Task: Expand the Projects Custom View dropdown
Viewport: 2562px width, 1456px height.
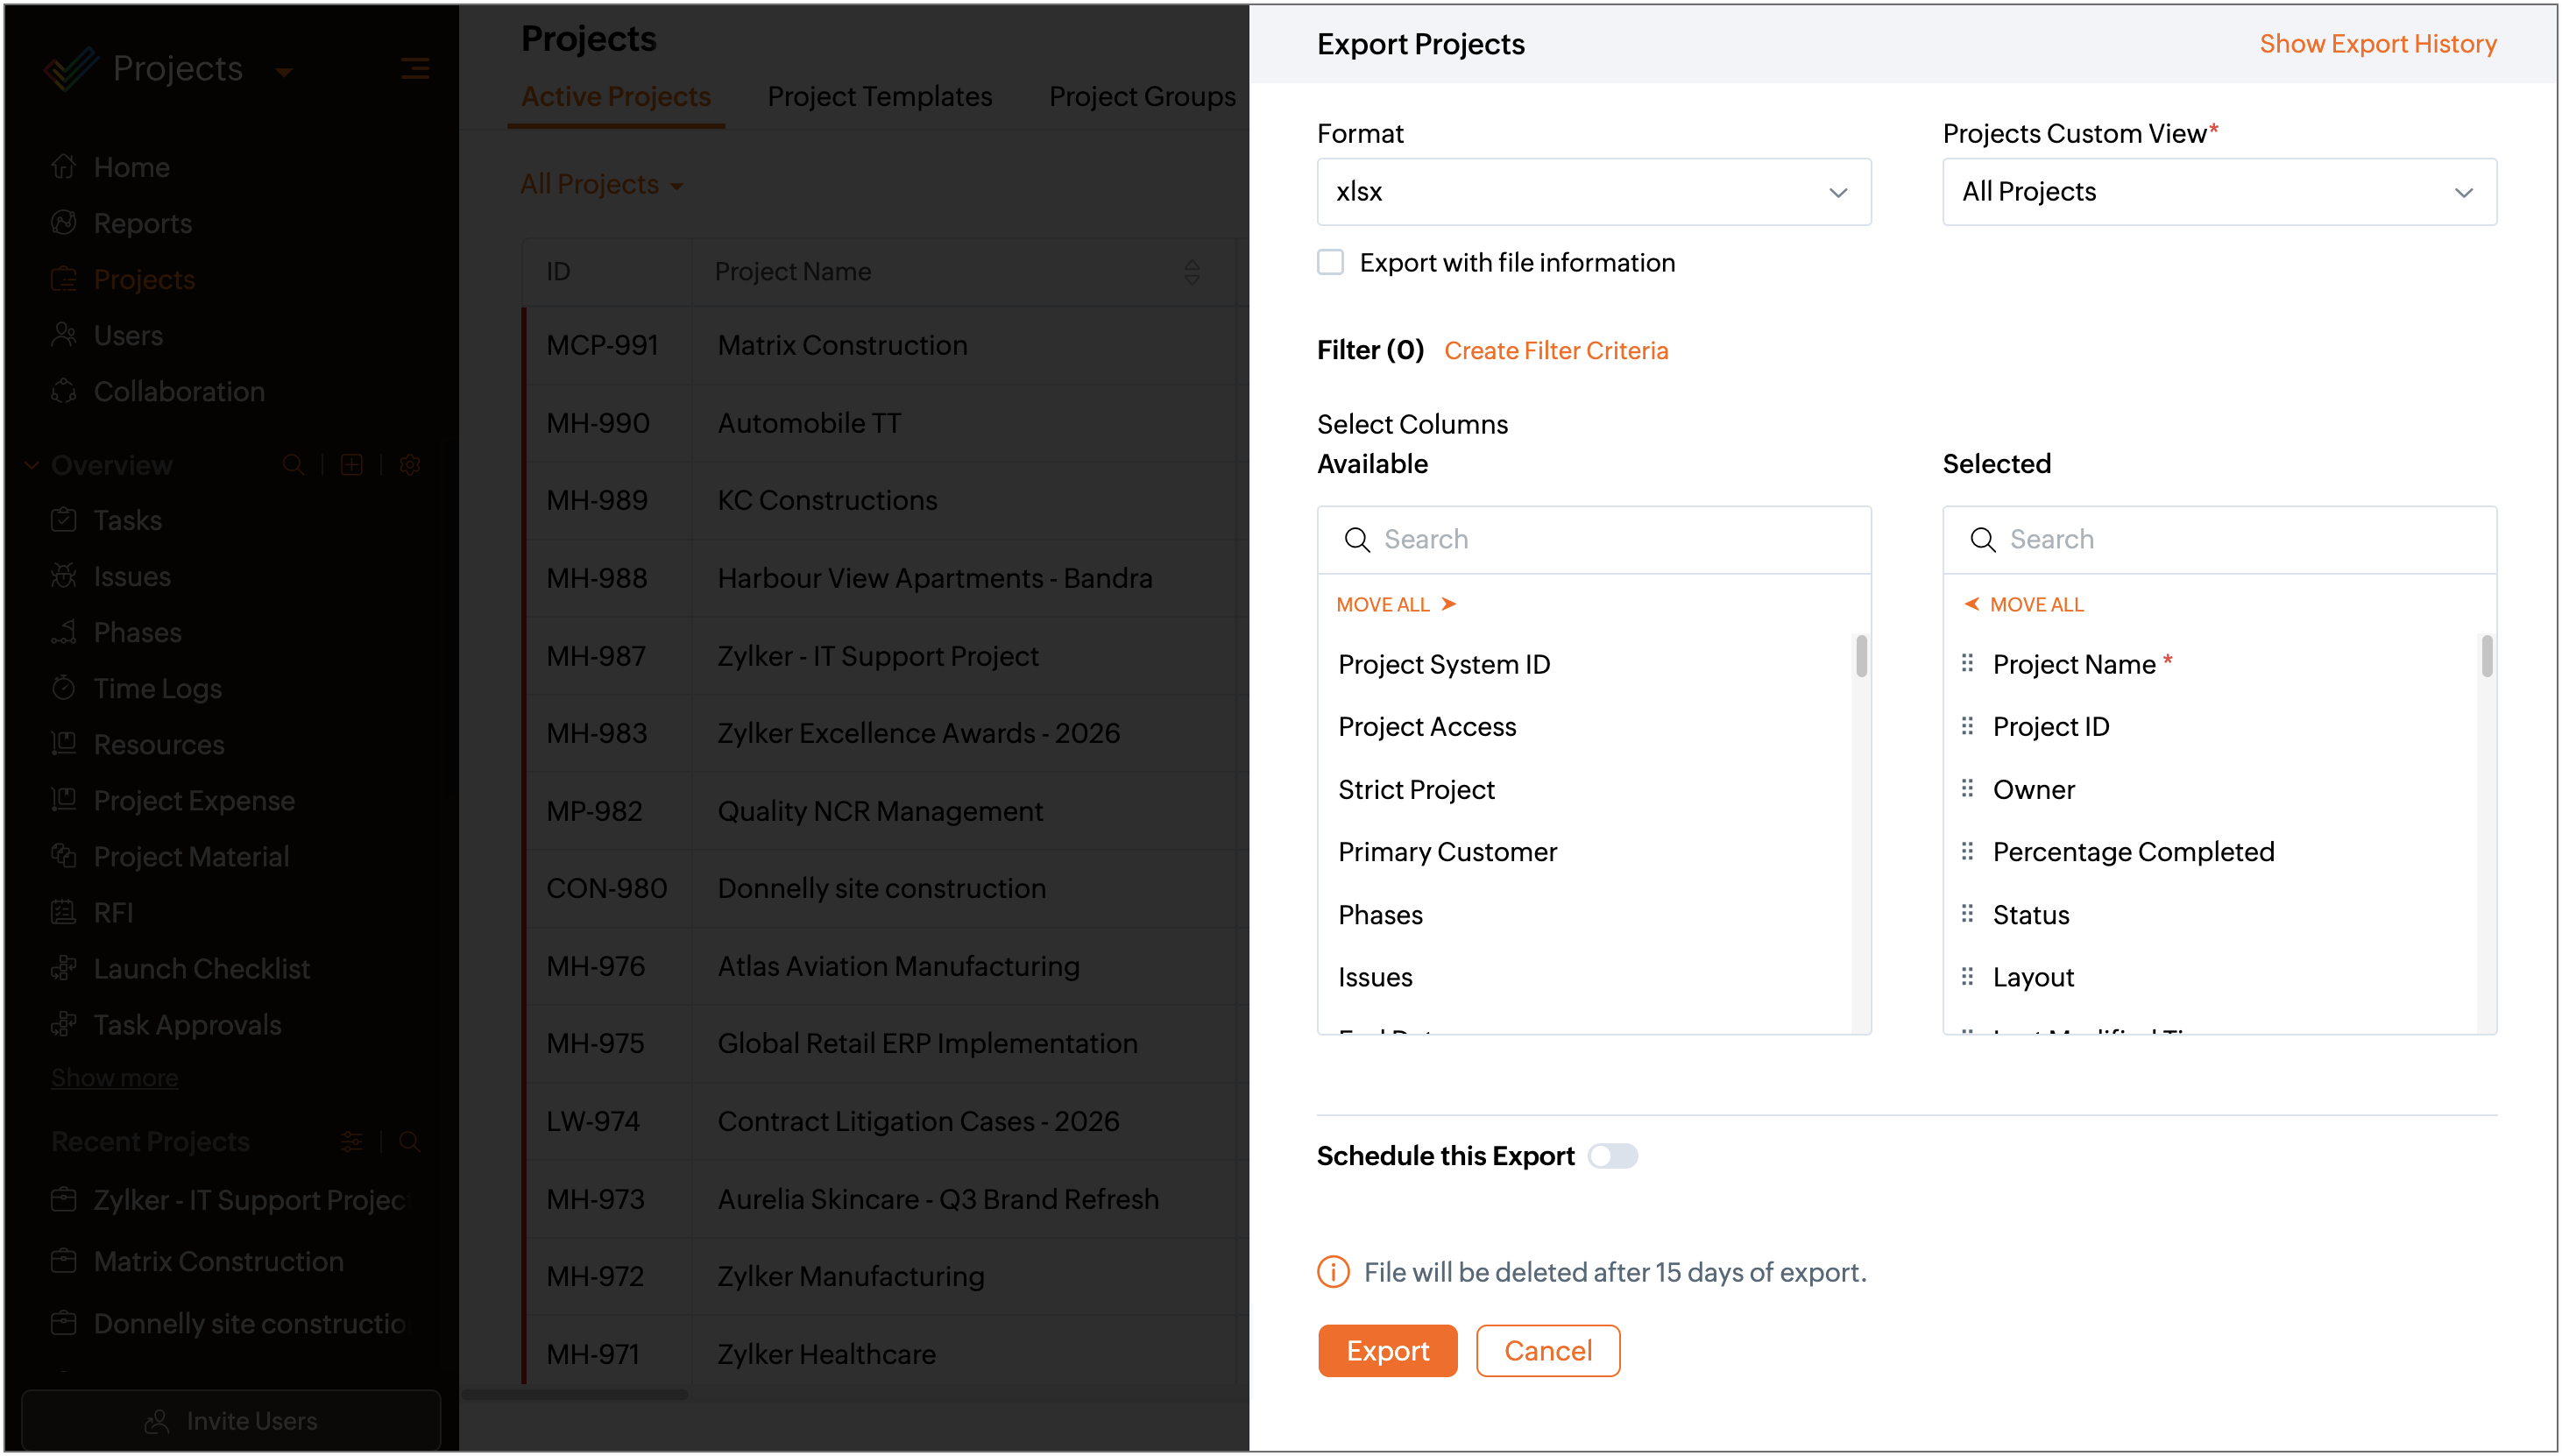Action: (x=2219, y=192)
